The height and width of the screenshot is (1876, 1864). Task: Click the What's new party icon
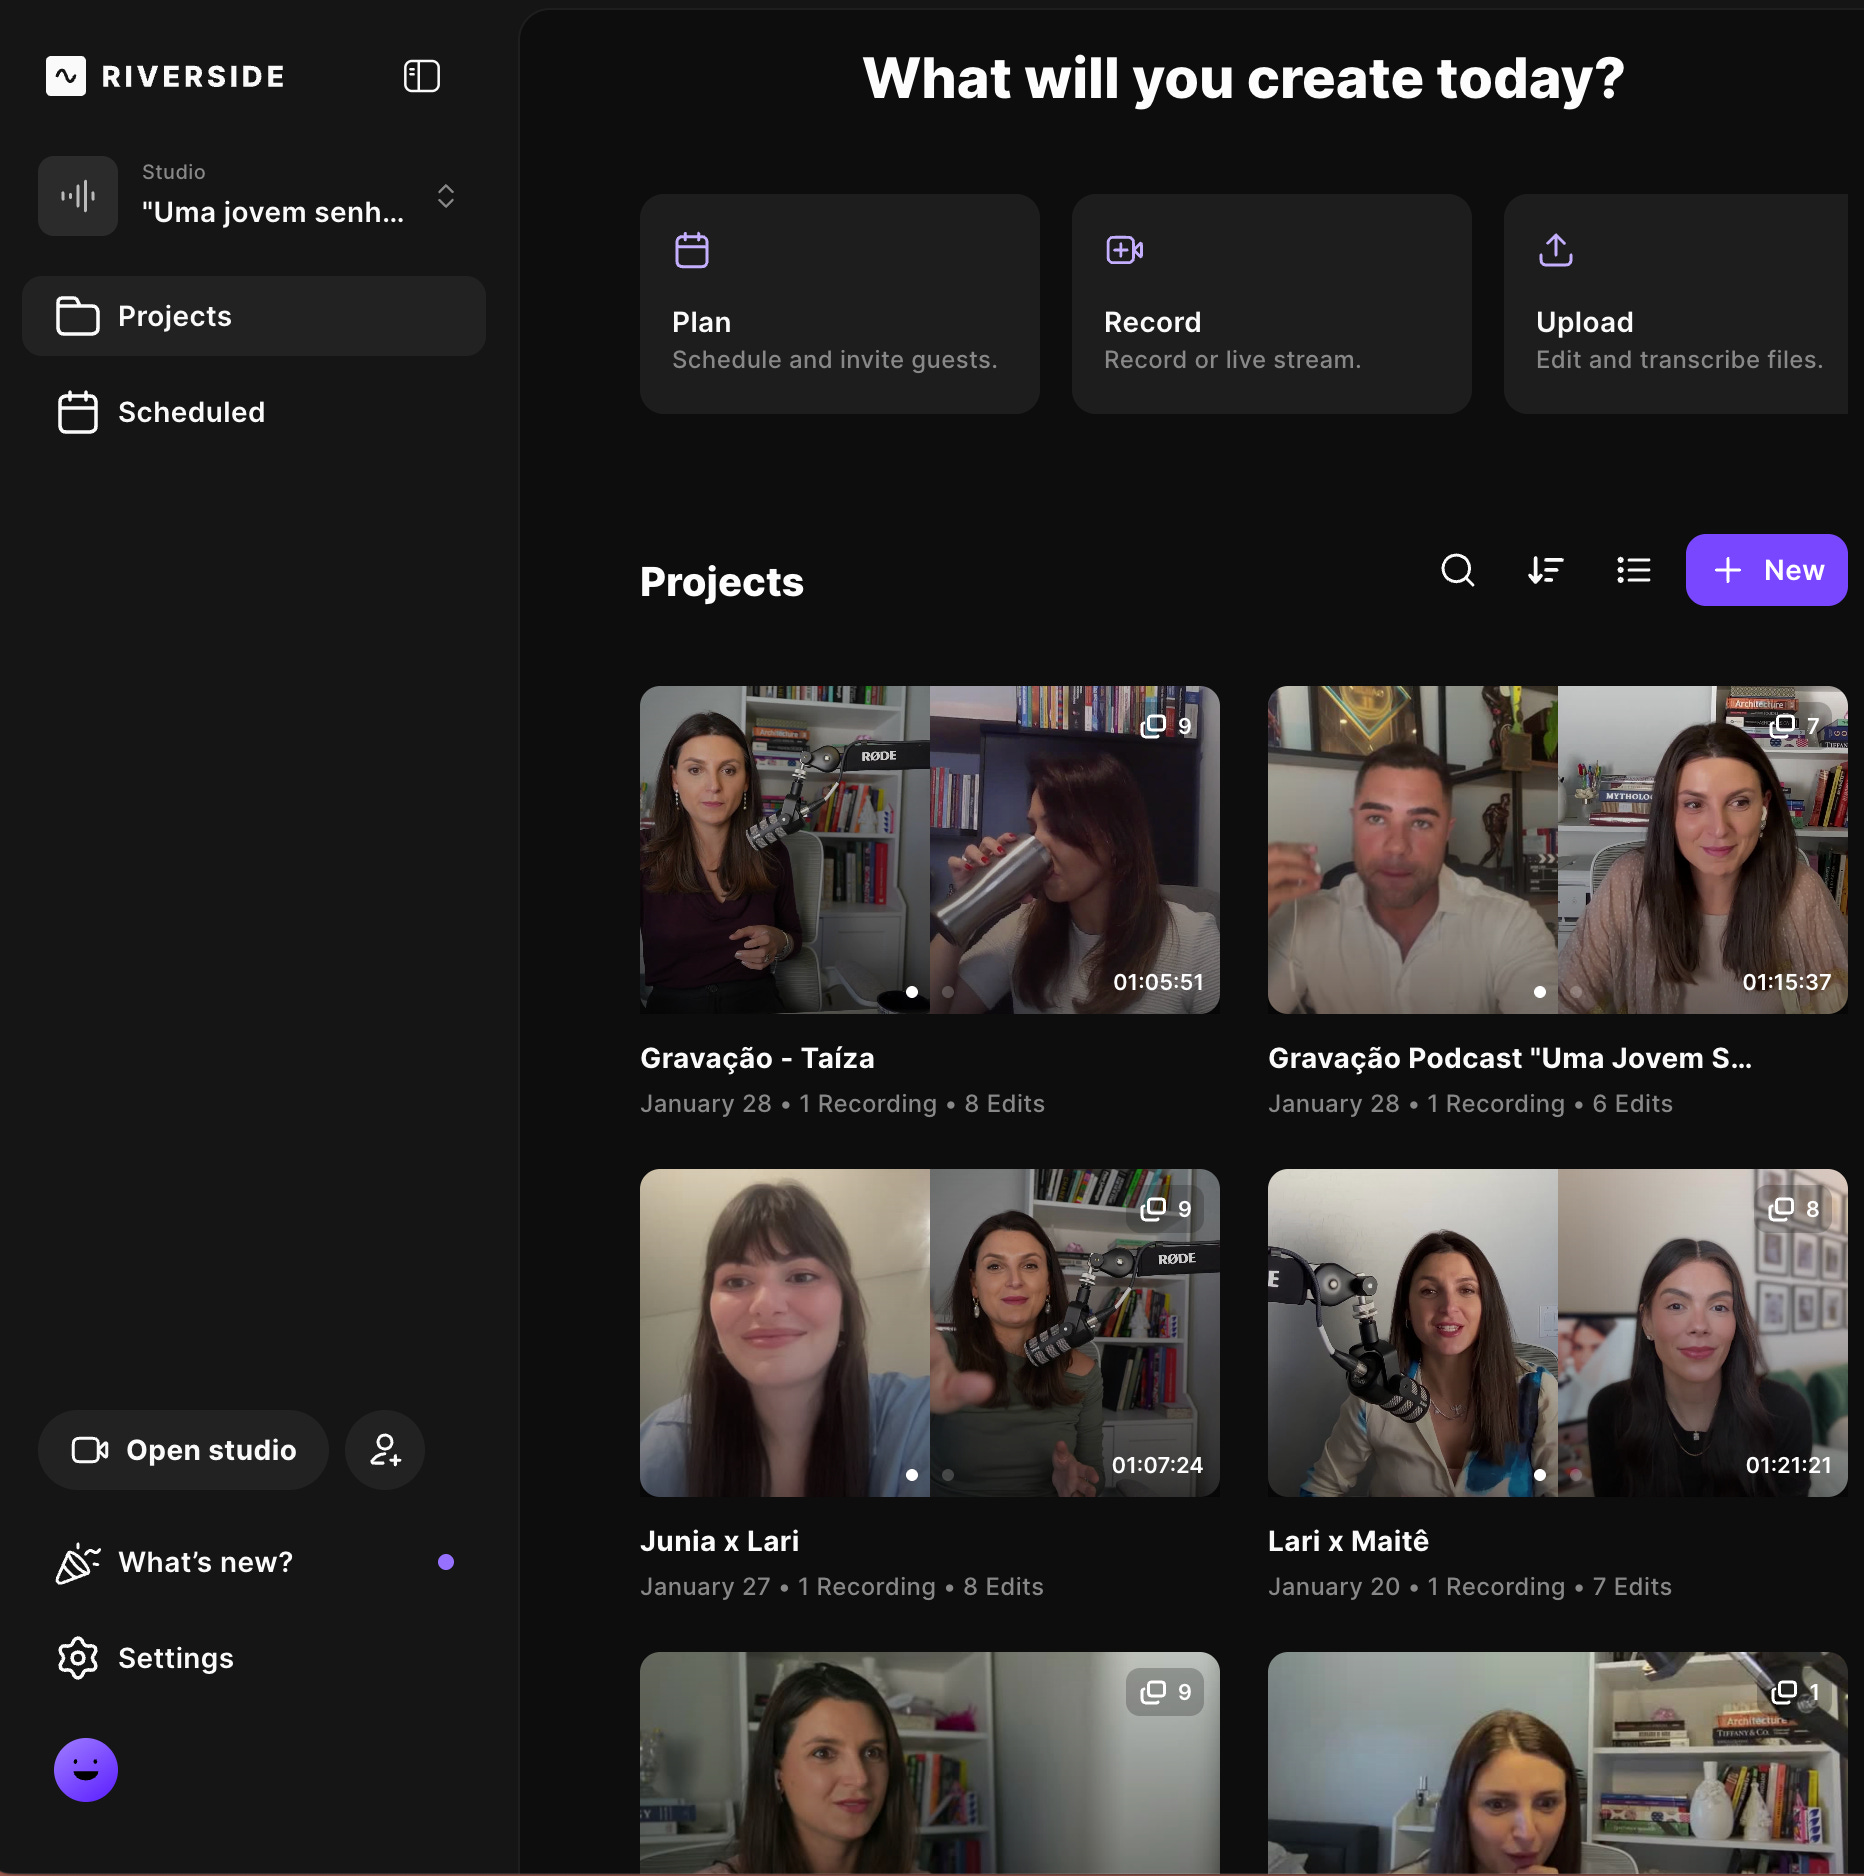pos(78,1563)
